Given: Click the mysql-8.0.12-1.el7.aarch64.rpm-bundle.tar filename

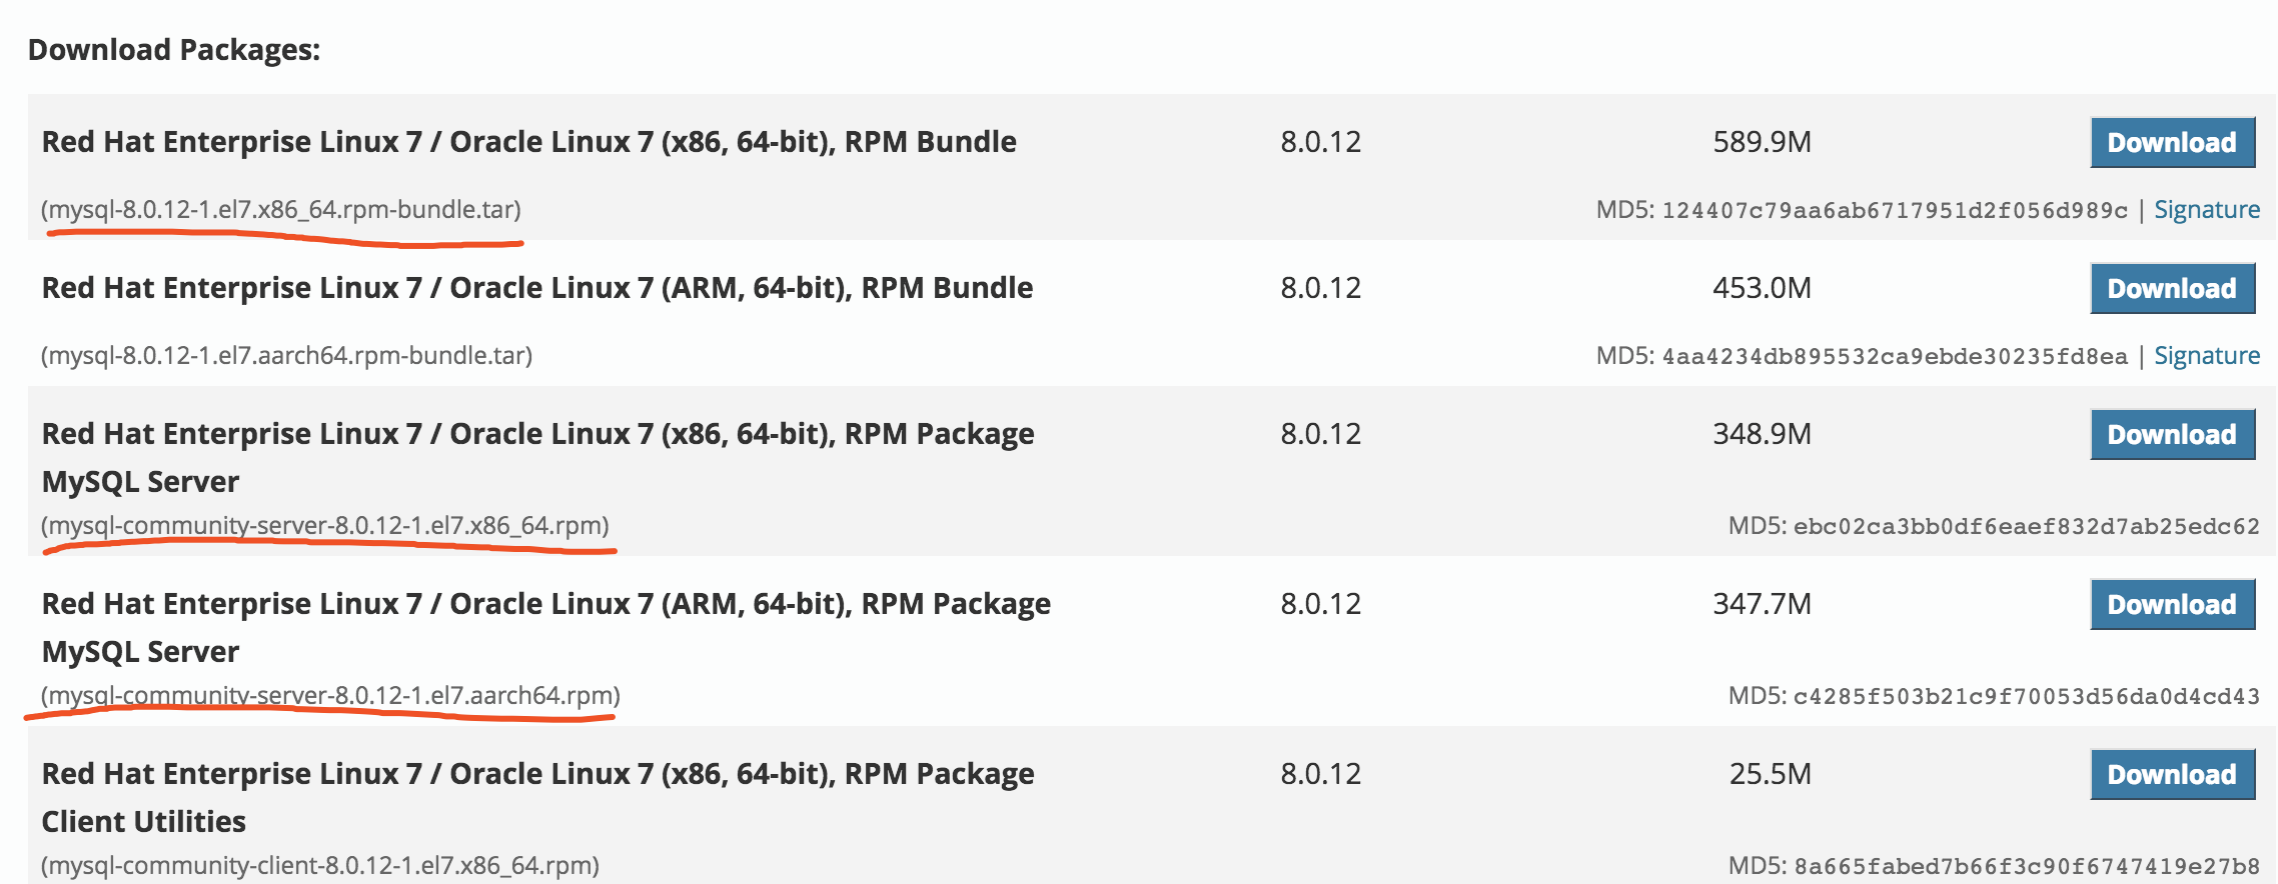Looking at the screenshot, I should (286, 356).
